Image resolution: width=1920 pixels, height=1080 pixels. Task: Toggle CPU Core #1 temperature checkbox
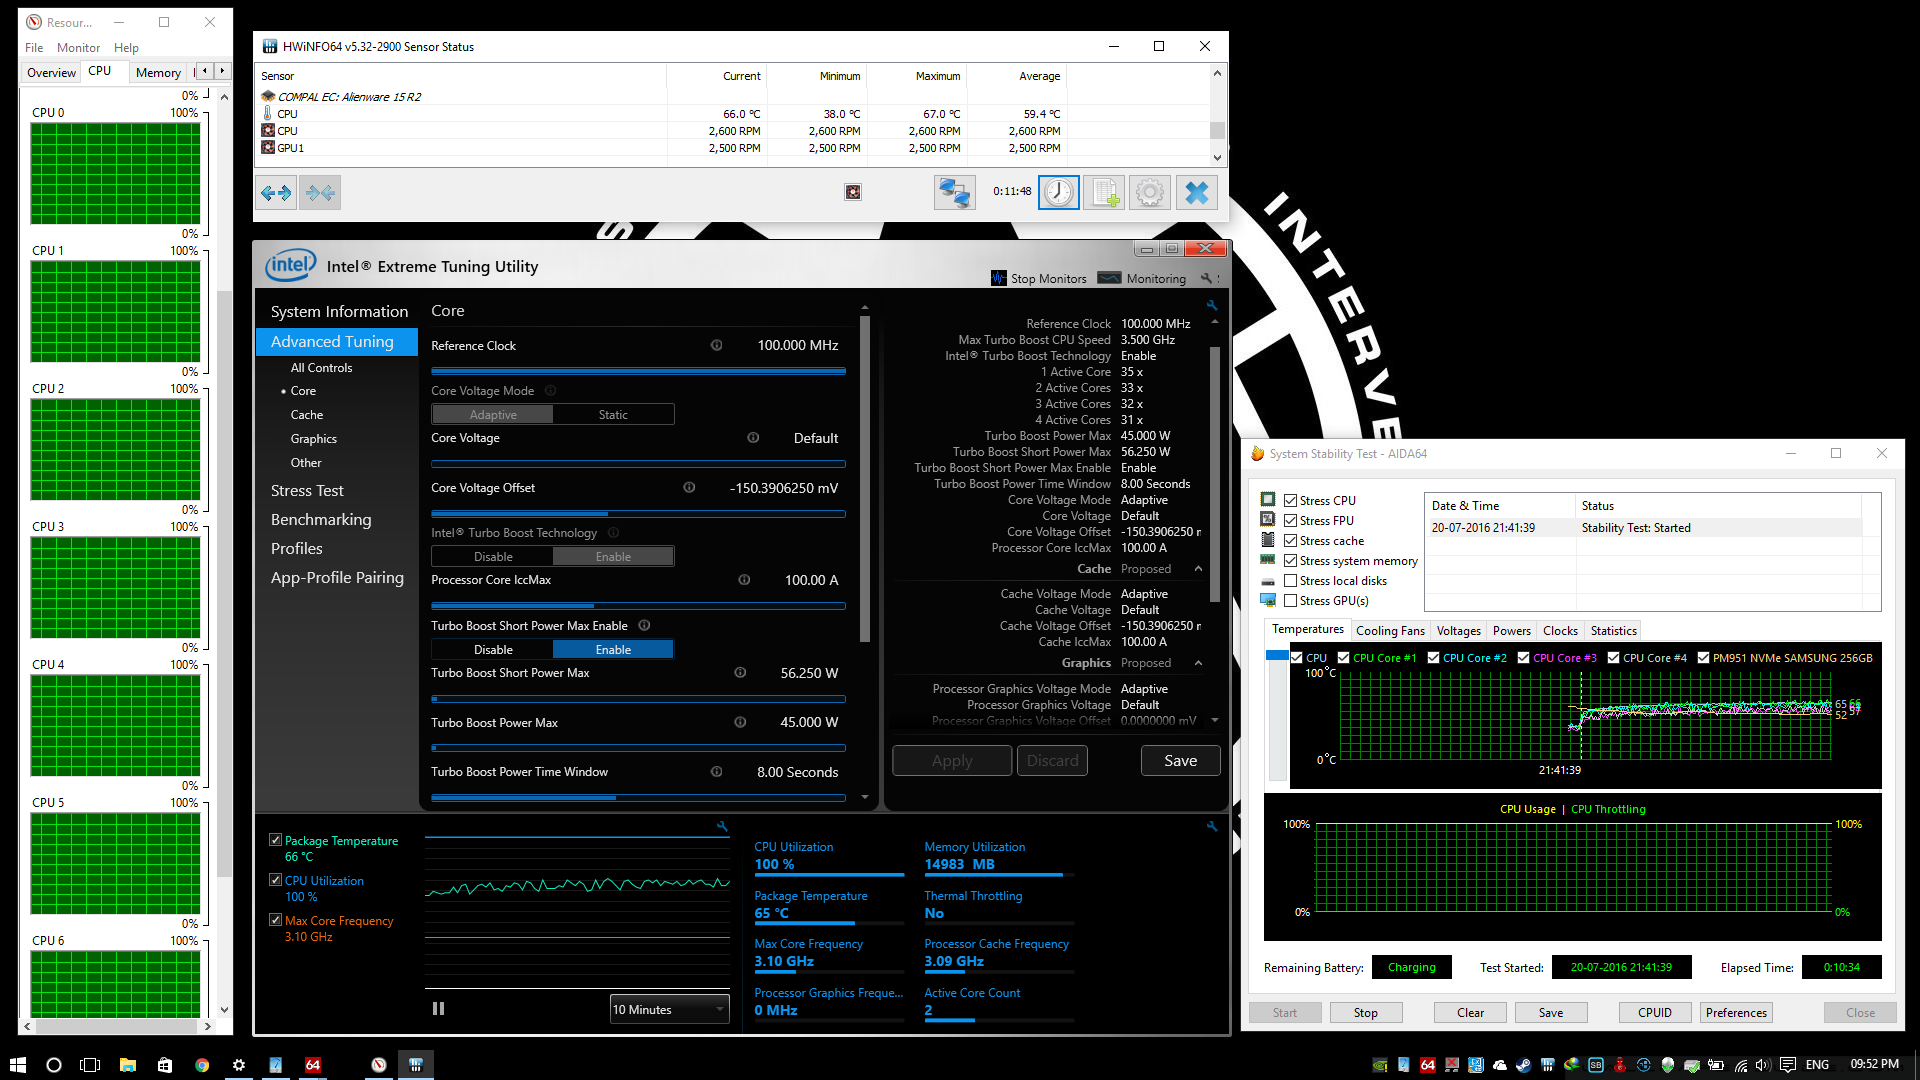(x=1343, y=658)
